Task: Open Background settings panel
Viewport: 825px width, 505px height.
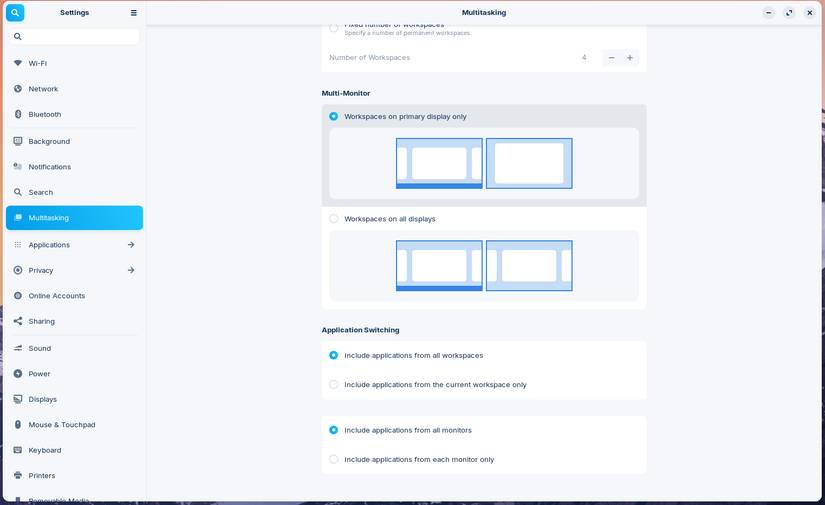Action: click(x=74, y=141)
